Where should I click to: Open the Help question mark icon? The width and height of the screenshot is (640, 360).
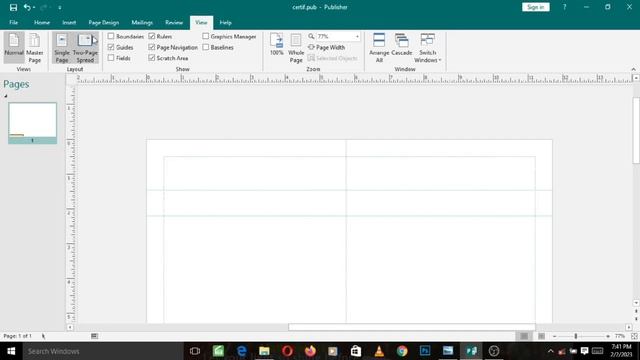point(564,7)
